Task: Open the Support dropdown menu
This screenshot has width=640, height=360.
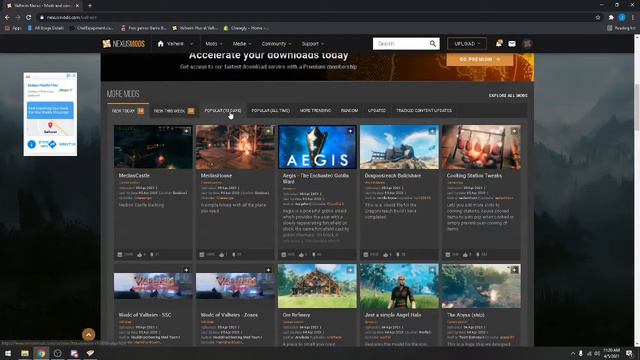Action: 313,44
